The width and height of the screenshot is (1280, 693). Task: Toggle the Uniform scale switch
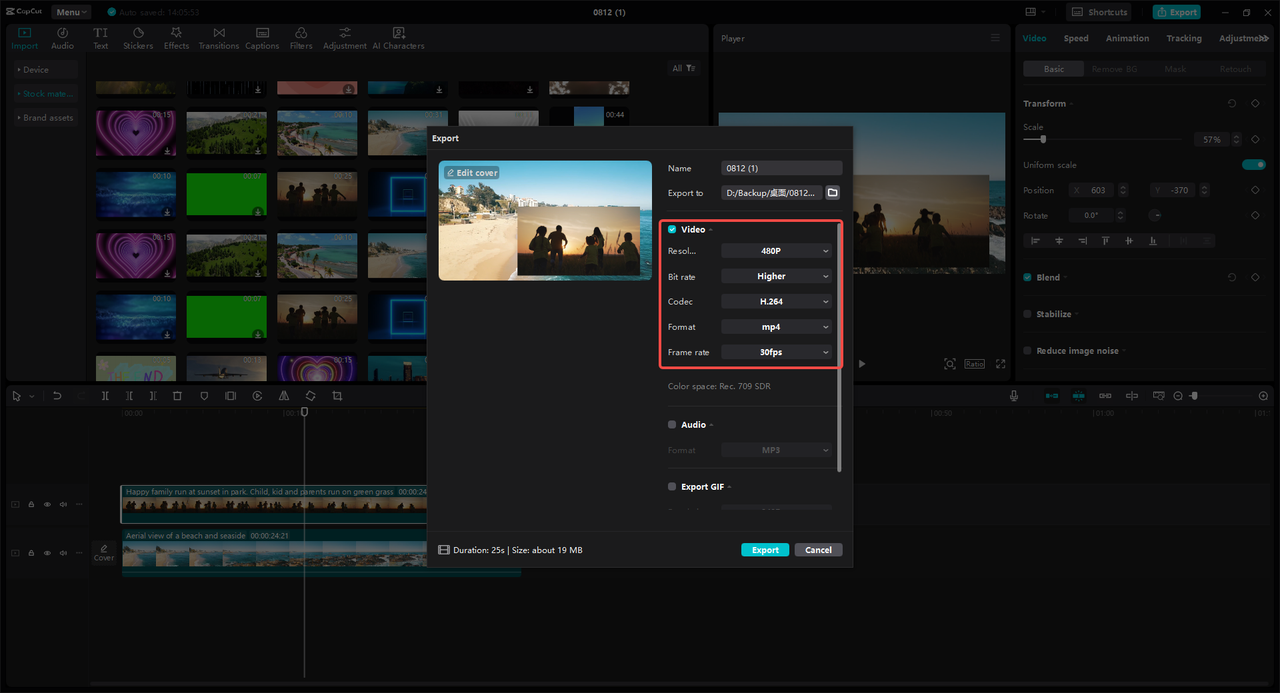click(1253, 165)
